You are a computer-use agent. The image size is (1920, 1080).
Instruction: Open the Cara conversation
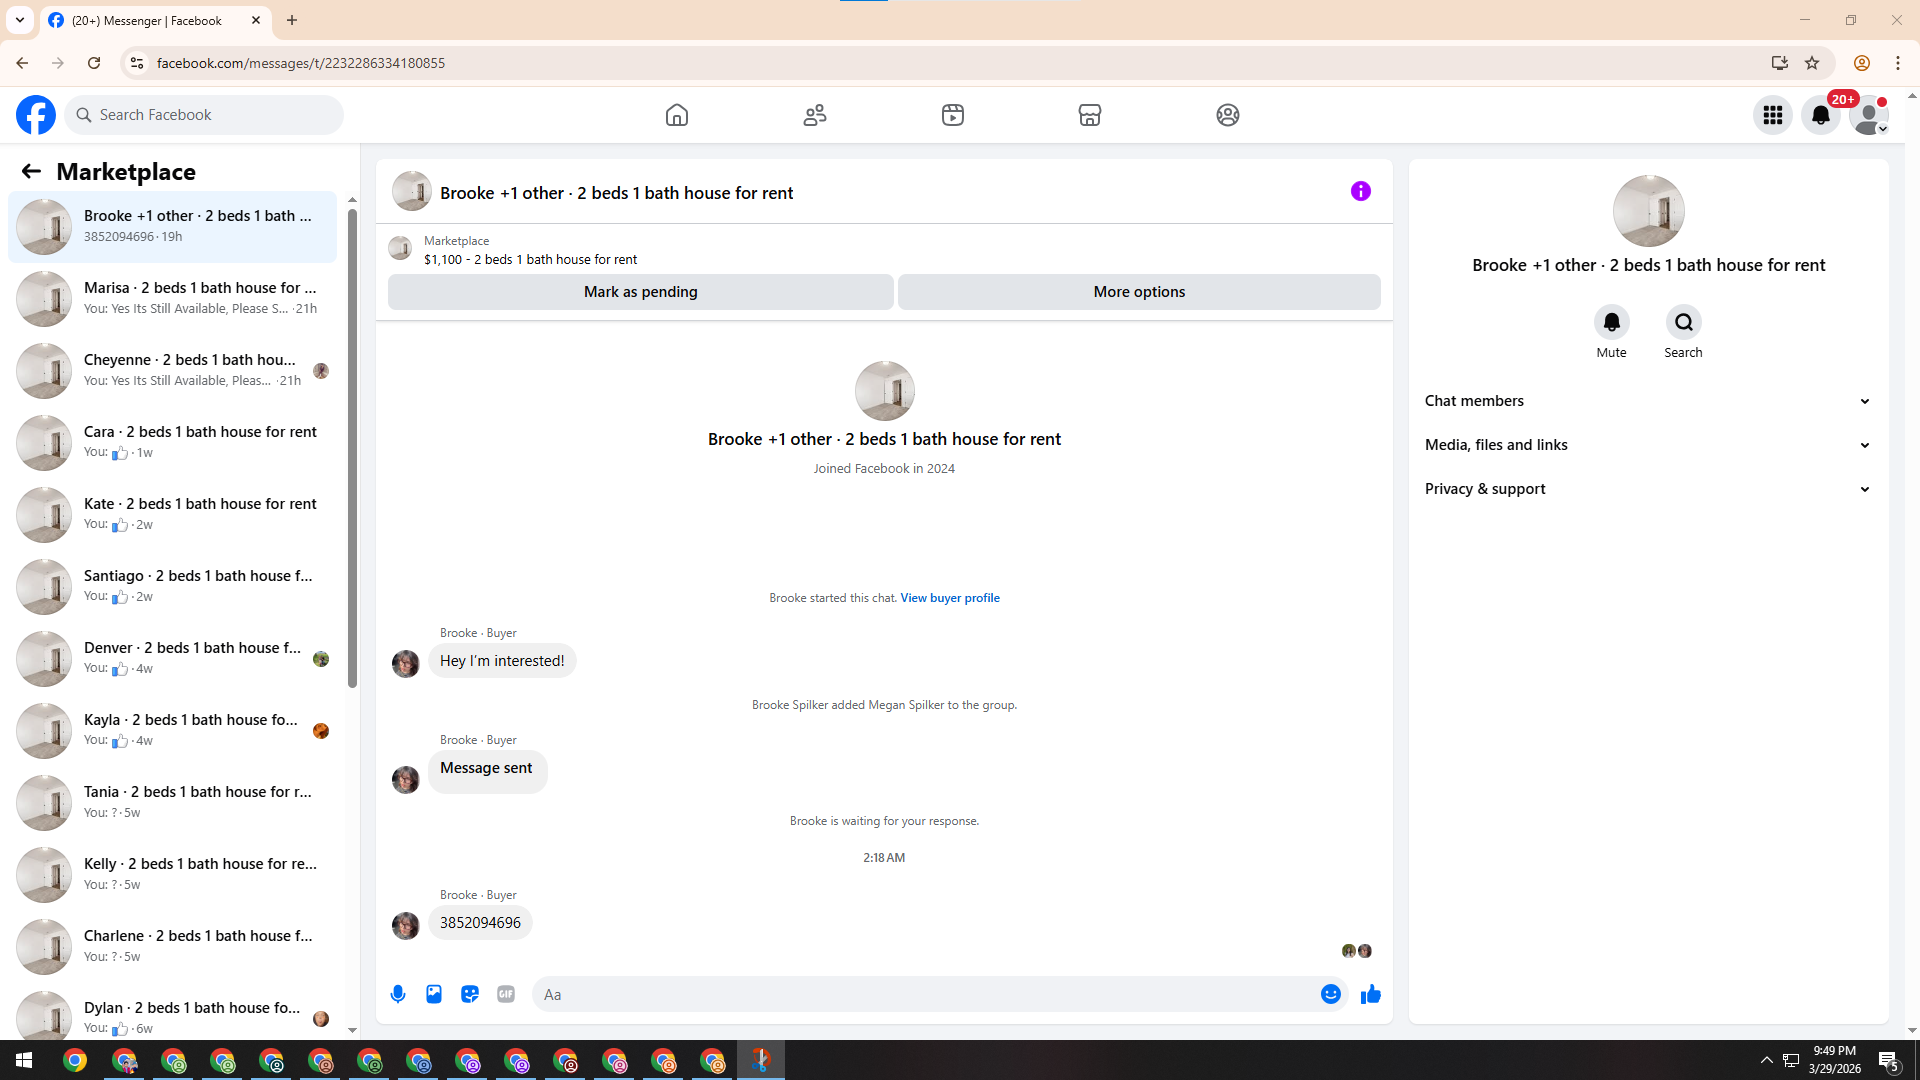[172, 443]
